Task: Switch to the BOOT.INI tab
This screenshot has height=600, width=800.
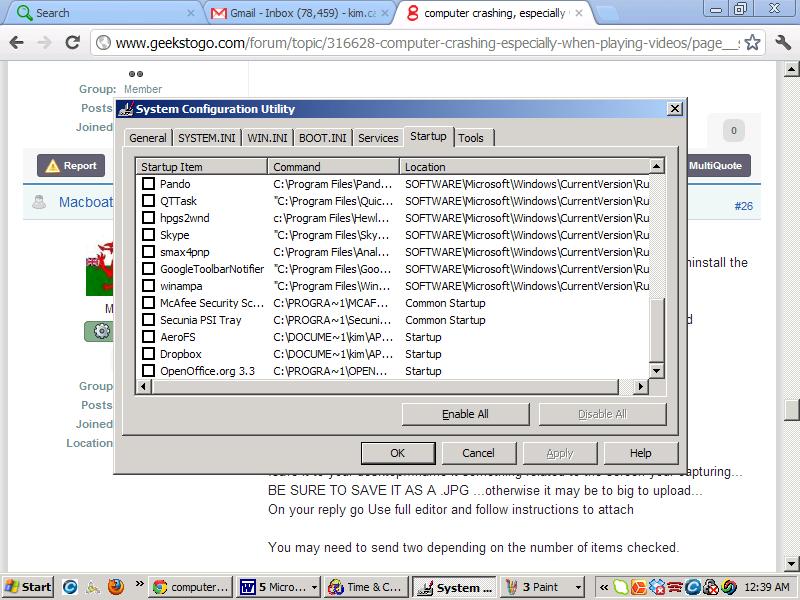Action: coord(322,138)
